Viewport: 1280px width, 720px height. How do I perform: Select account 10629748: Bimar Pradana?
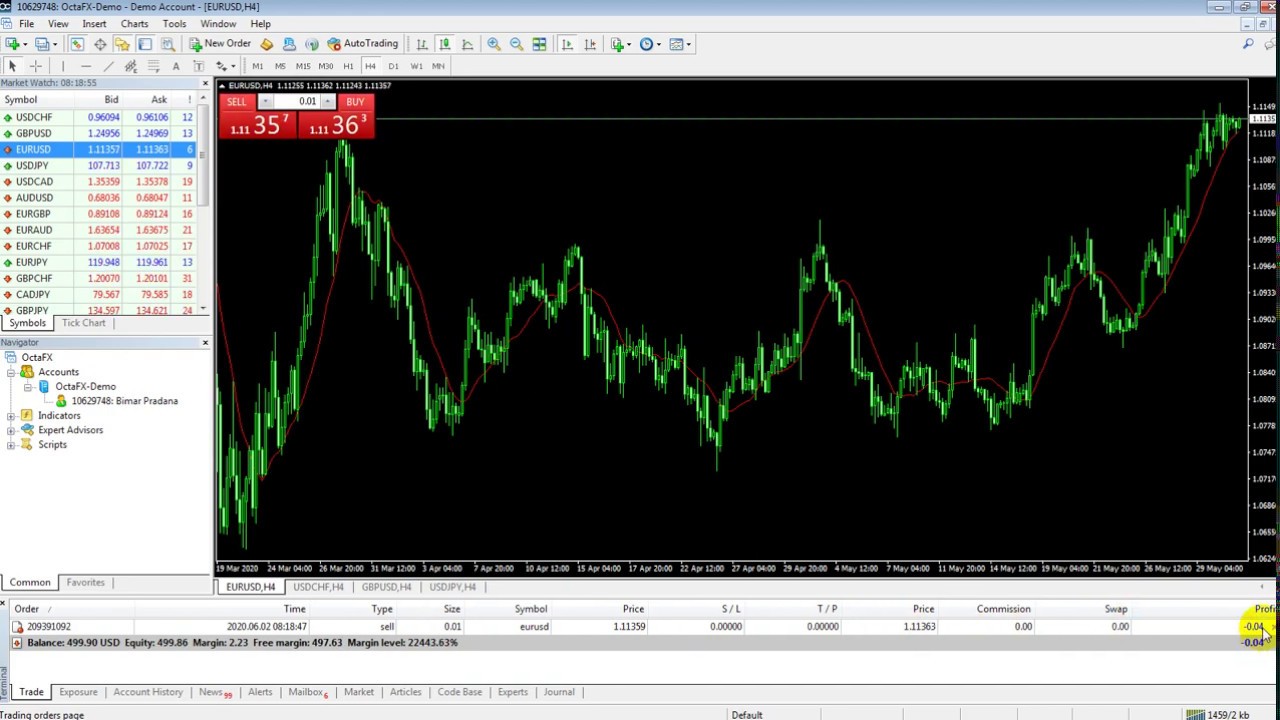click(124, 401)
